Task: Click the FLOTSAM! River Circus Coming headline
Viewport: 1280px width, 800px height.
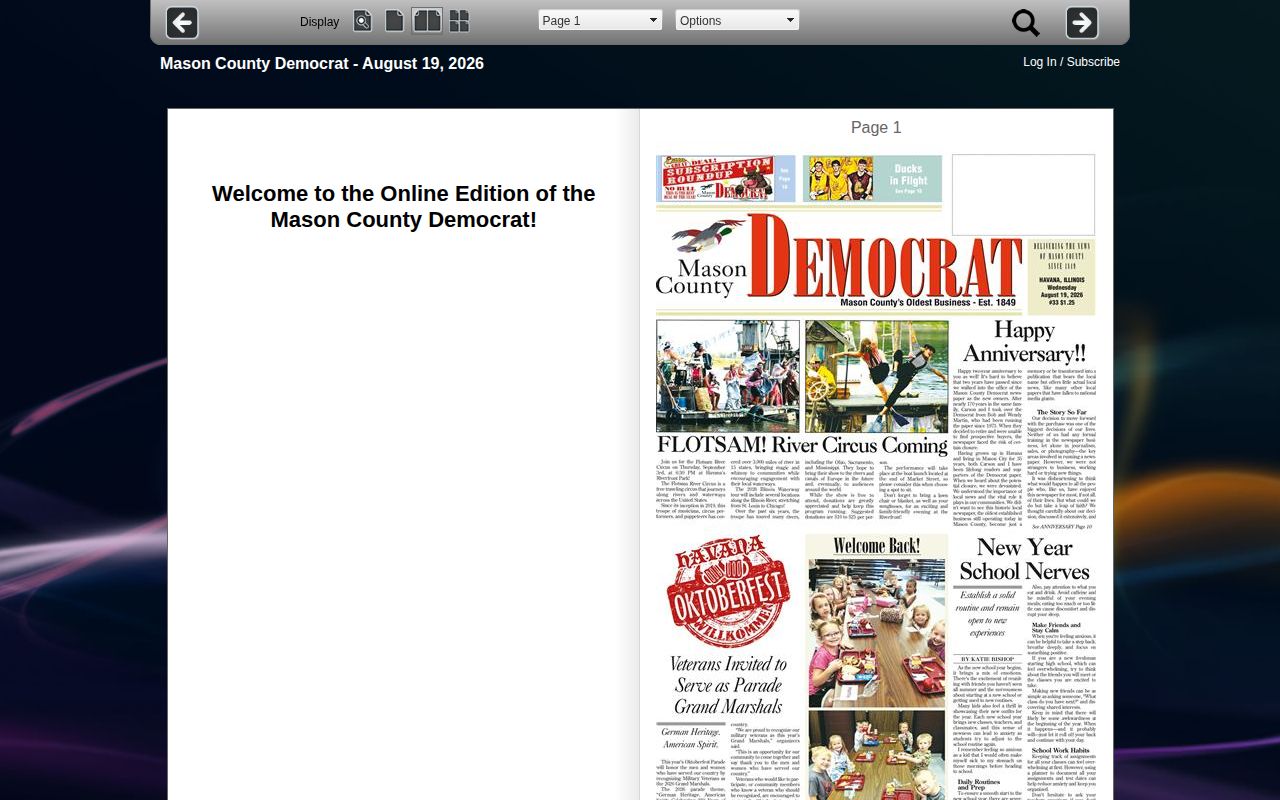Action: tap(802, 446)
